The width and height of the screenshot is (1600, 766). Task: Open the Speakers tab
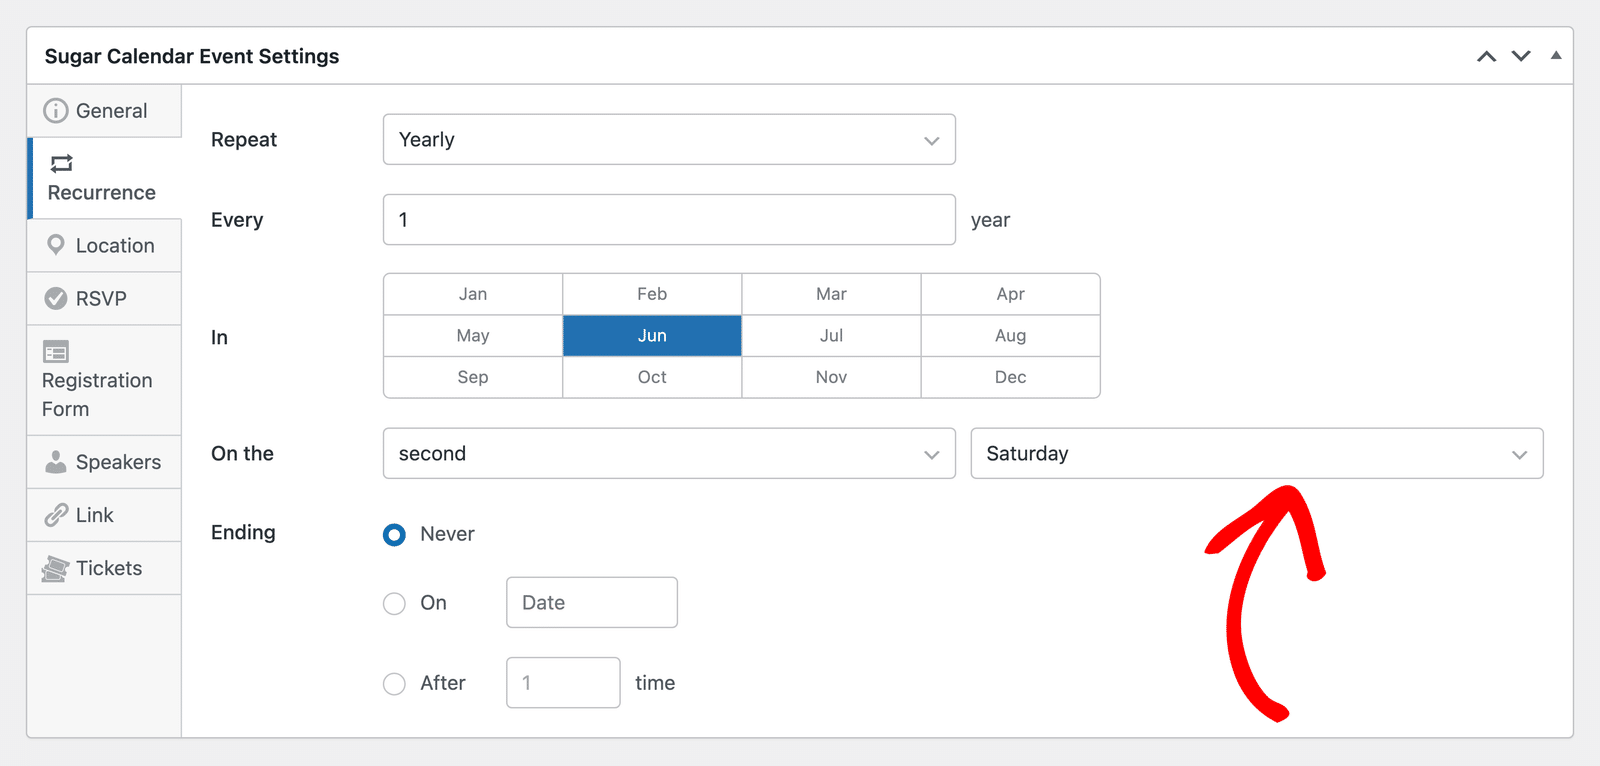[x=104, y=462]
